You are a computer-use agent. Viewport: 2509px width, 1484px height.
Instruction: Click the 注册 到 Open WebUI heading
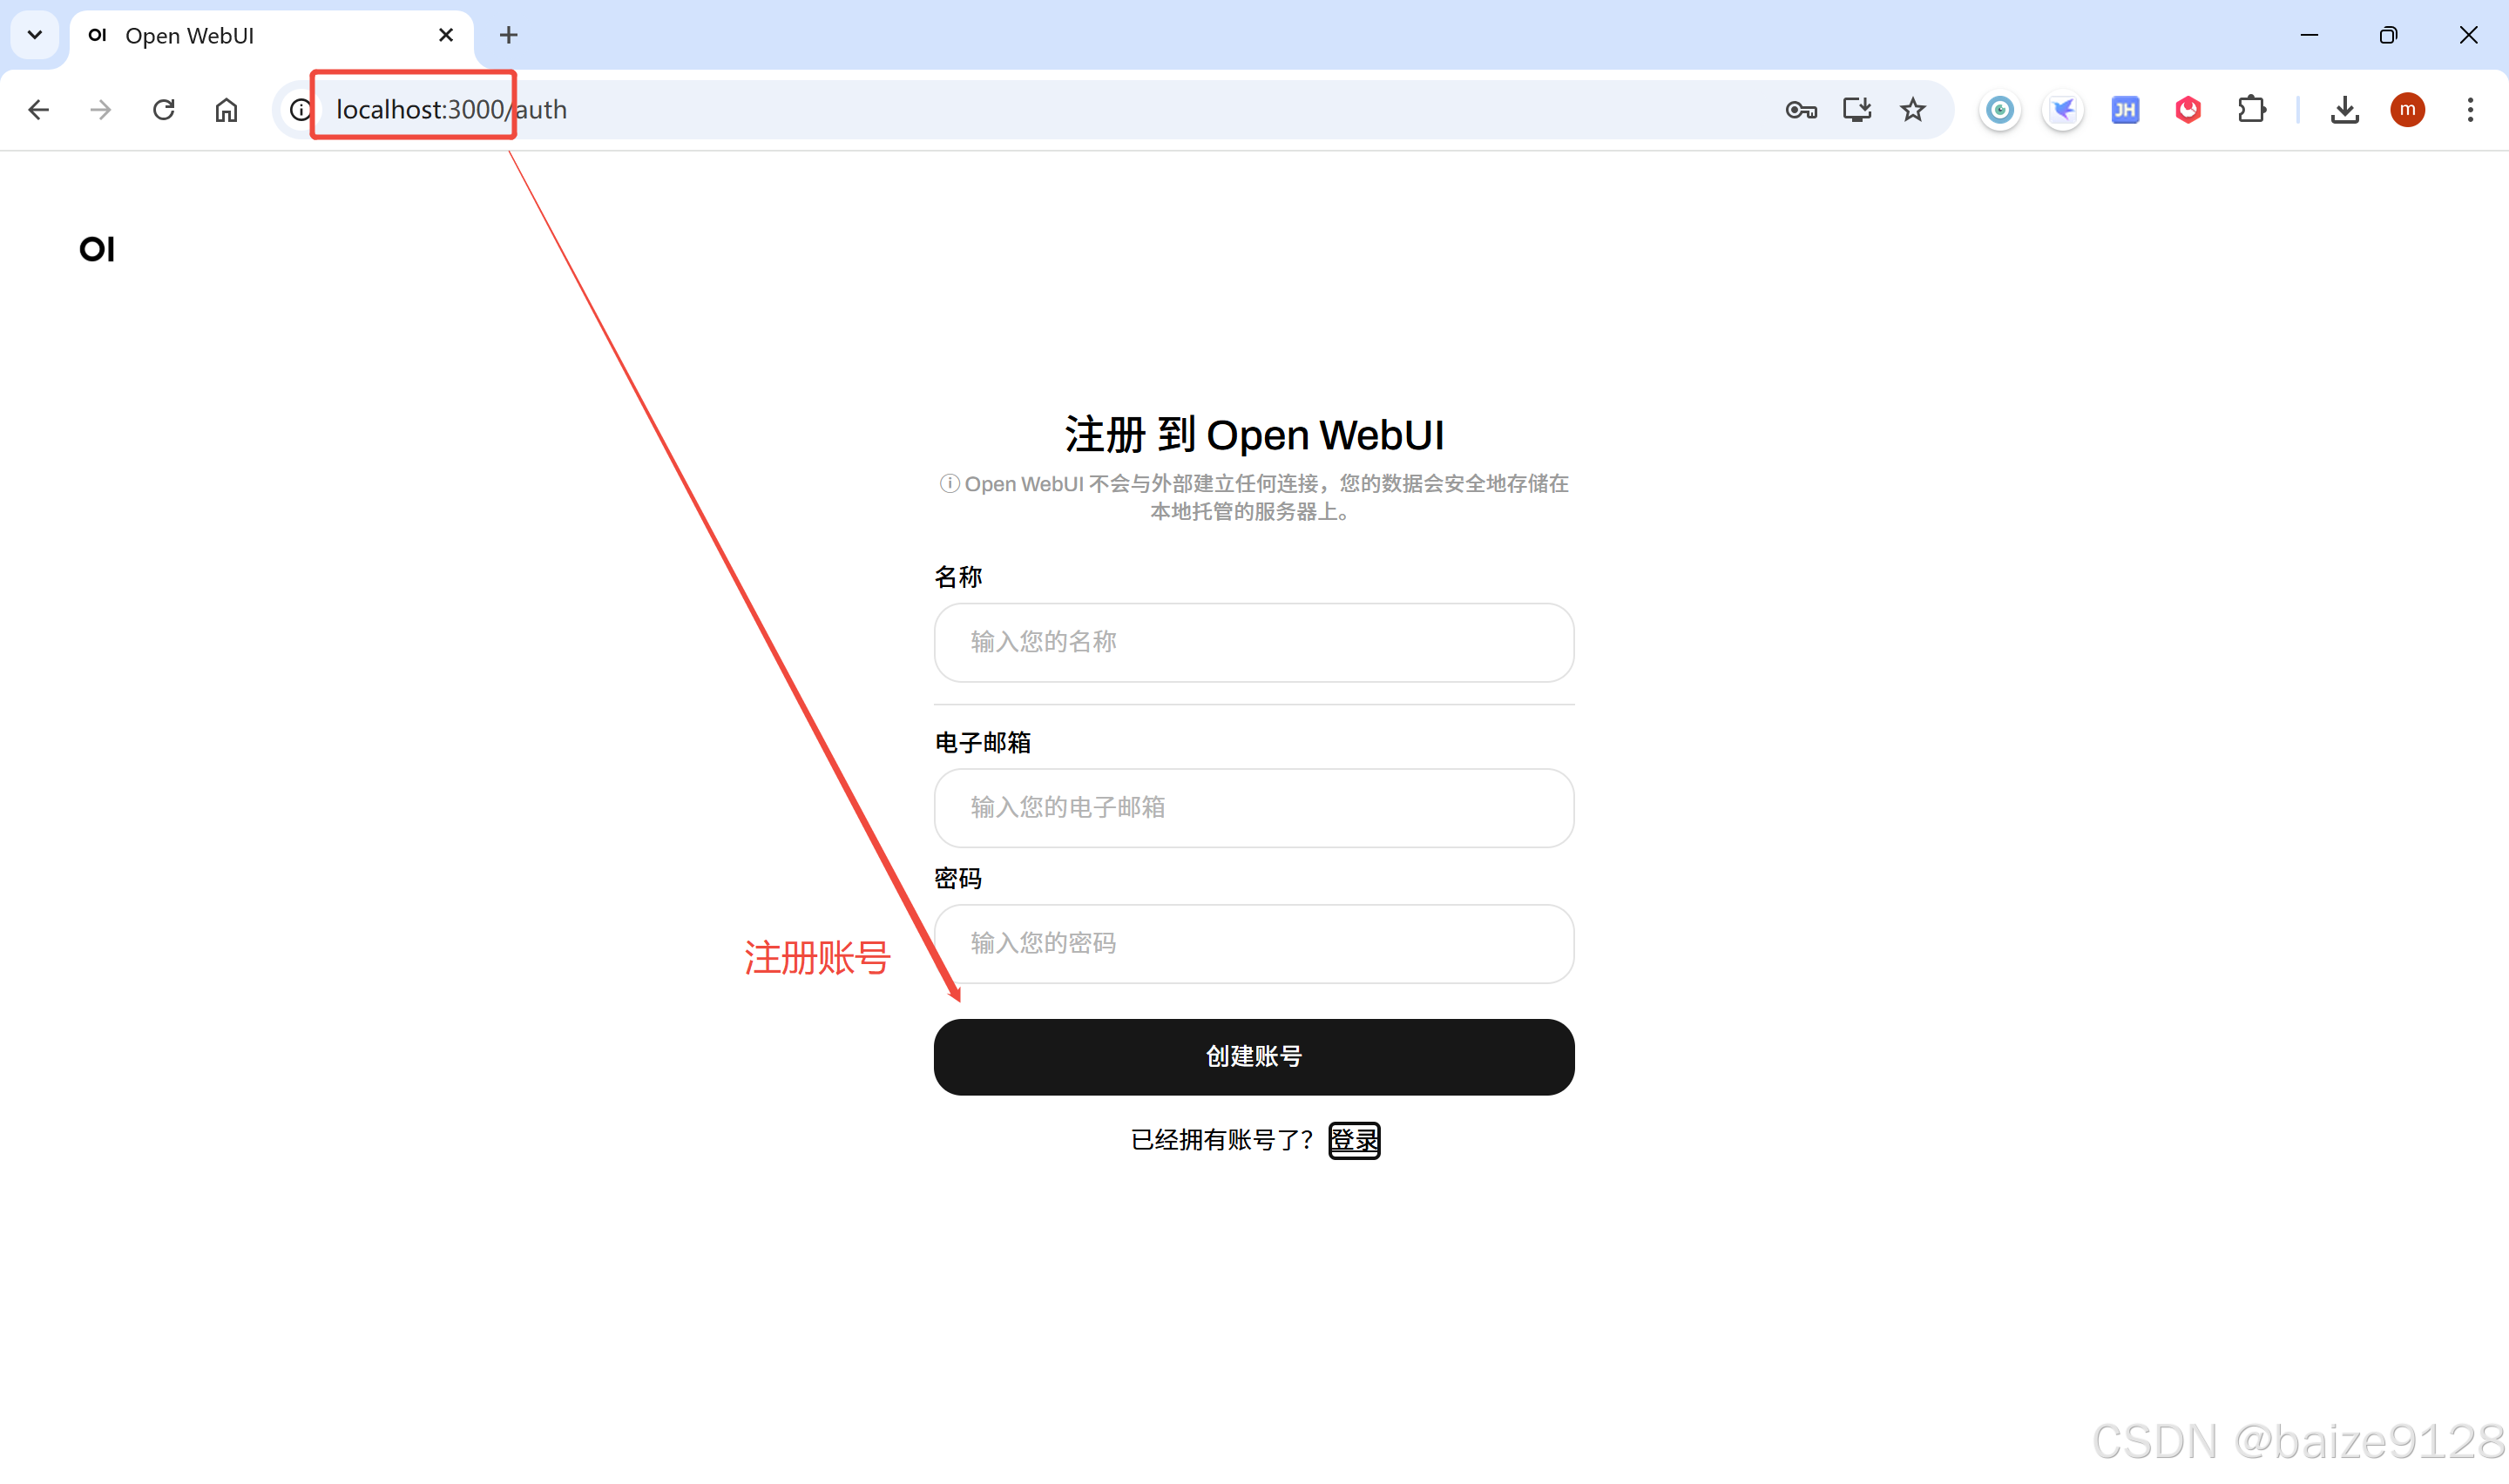(1254, 435)
